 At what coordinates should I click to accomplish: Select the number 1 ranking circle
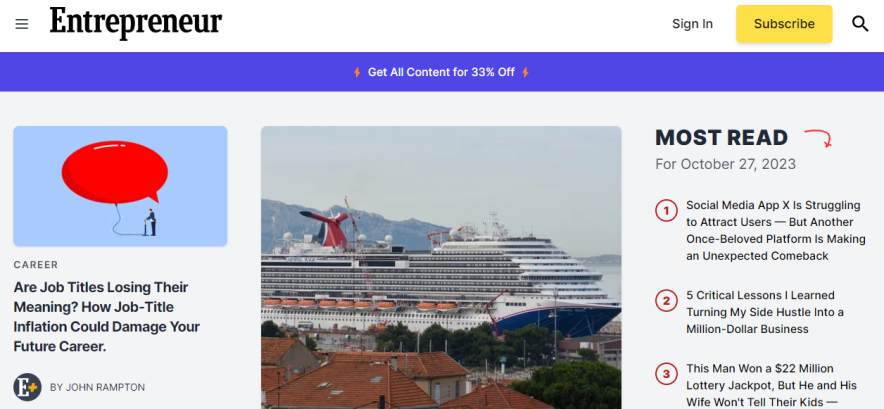click(x=666, y=211)
